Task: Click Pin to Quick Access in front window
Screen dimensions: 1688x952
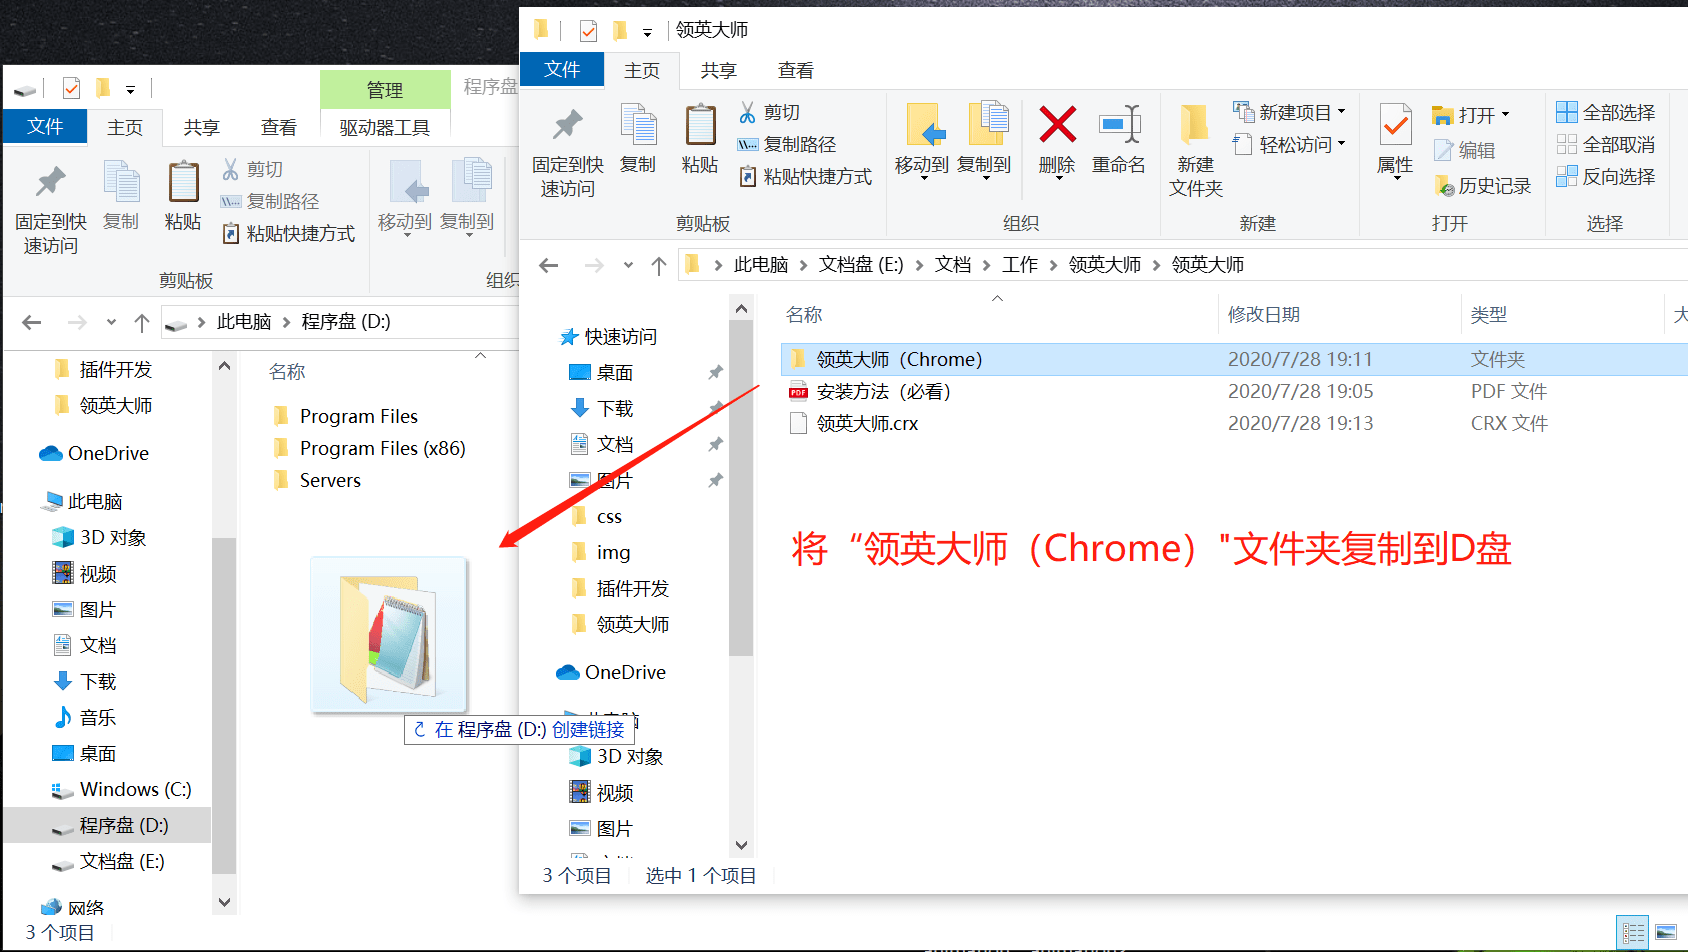Action: [567, 152]
